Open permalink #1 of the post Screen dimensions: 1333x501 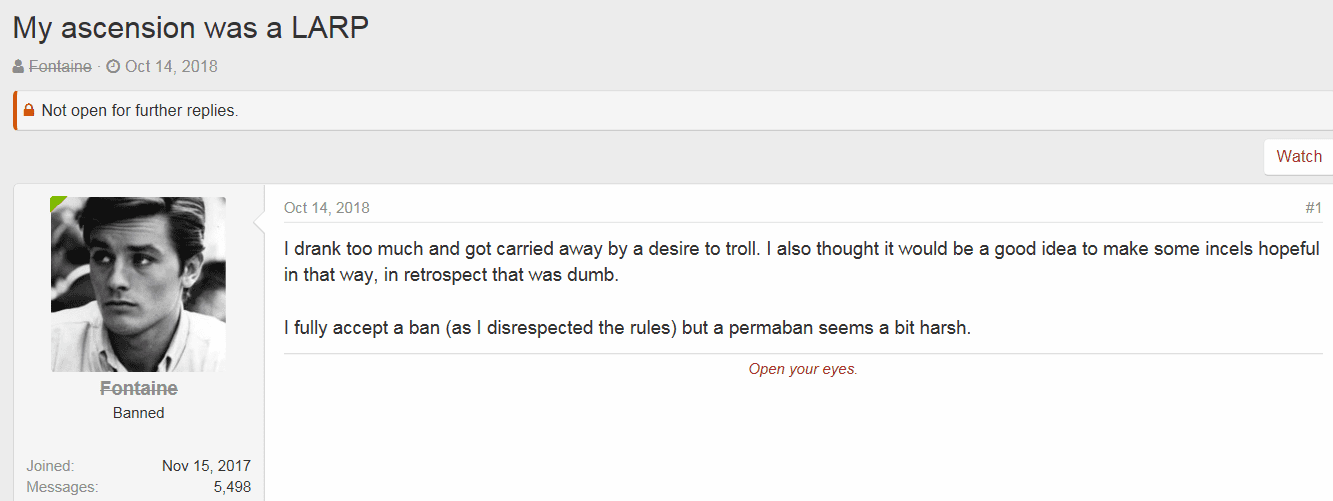click(1313, 208)
